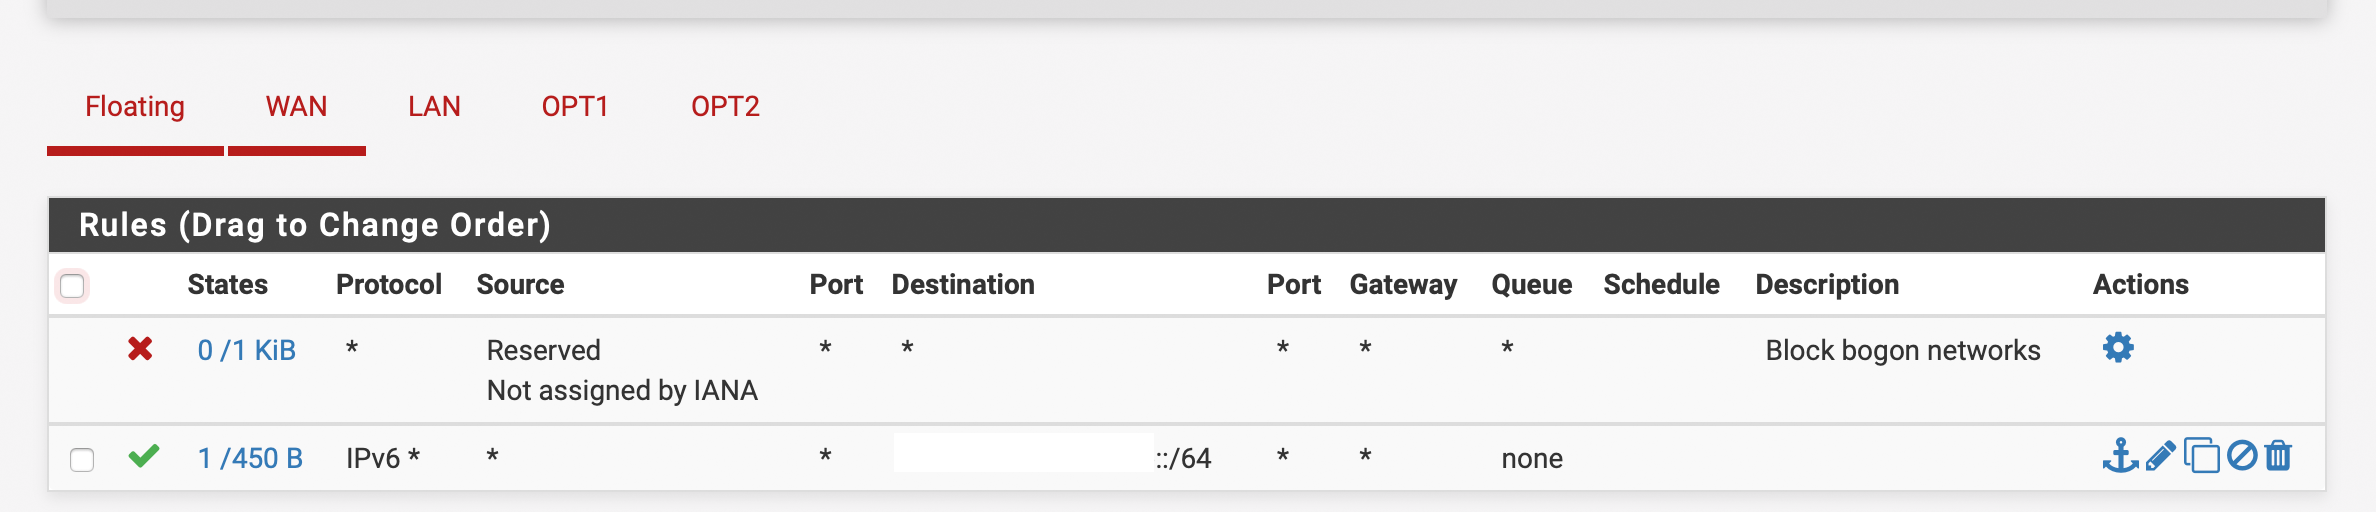This screenshot has height=512, width=2376.
Task: Edit the IPv6 rule with pencil icon
Action: click(2160, 456)
